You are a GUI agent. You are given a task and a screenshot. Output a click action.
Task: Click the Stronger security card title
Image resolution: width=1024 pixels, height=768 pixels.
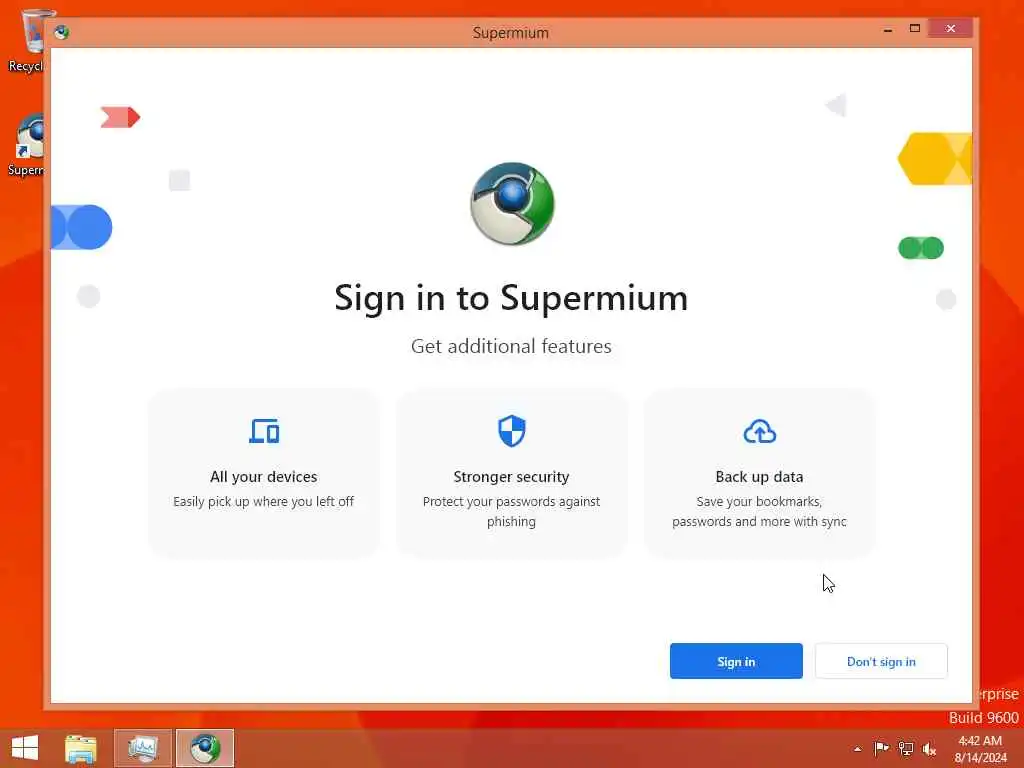(x=511, y=477)
